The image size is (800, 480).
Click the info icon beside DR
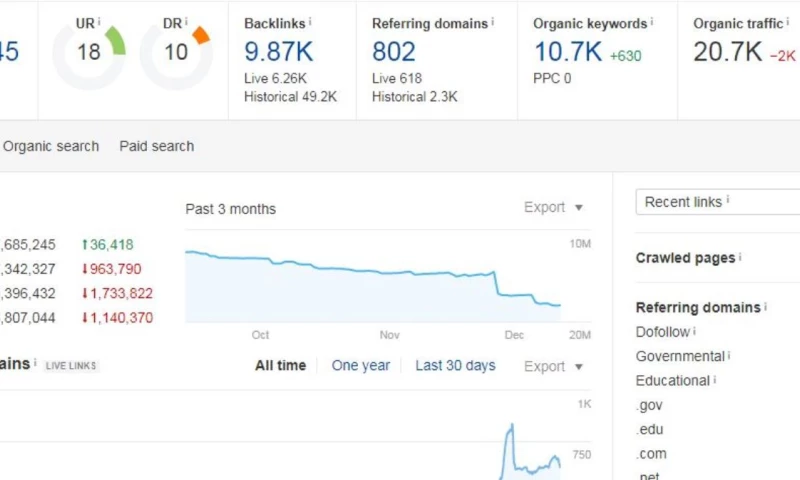[x=186, y=22]
